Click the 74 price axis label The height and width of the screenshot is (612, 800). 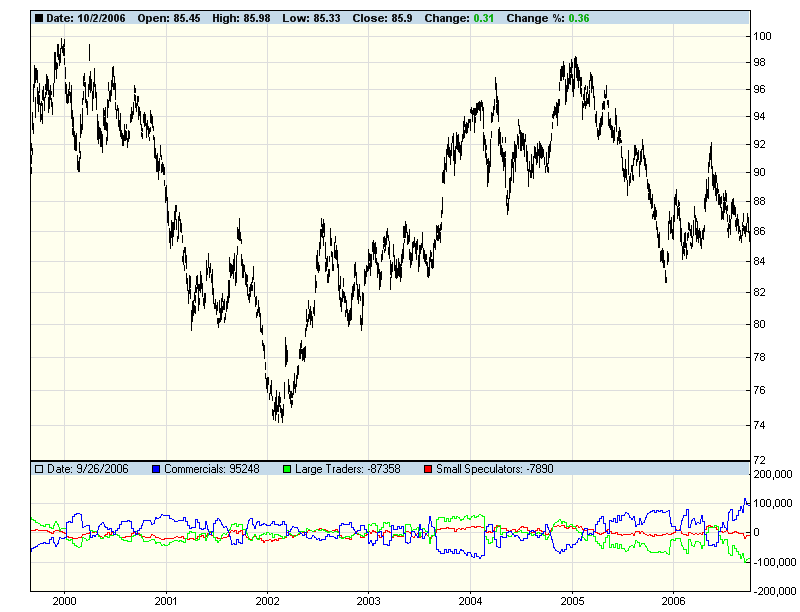759,425
